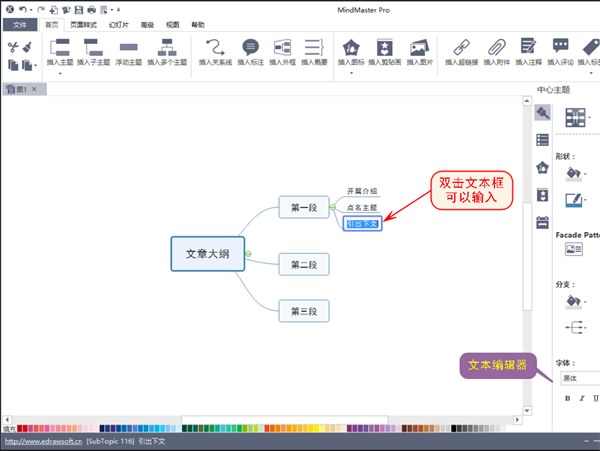Click the export icon in quick toolbar

[x=104, y=10]
